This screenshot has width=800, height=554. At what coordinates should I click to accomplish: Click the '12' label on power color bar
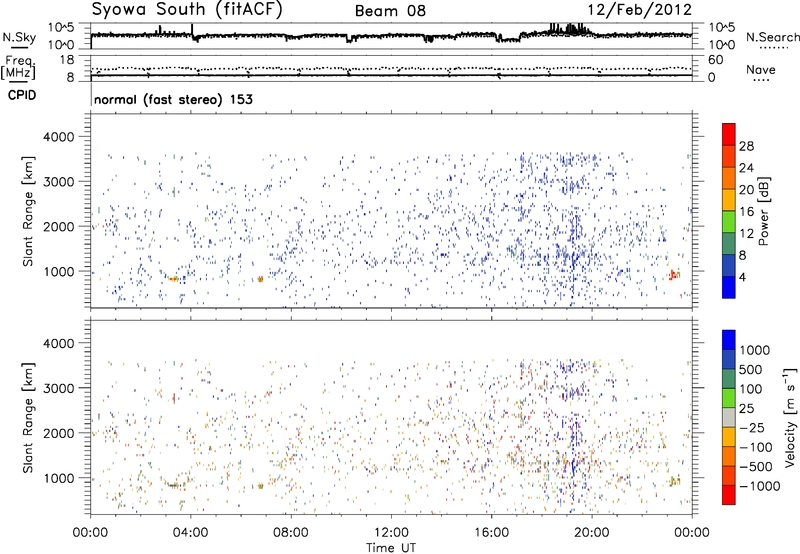click(x=746, y=234)
